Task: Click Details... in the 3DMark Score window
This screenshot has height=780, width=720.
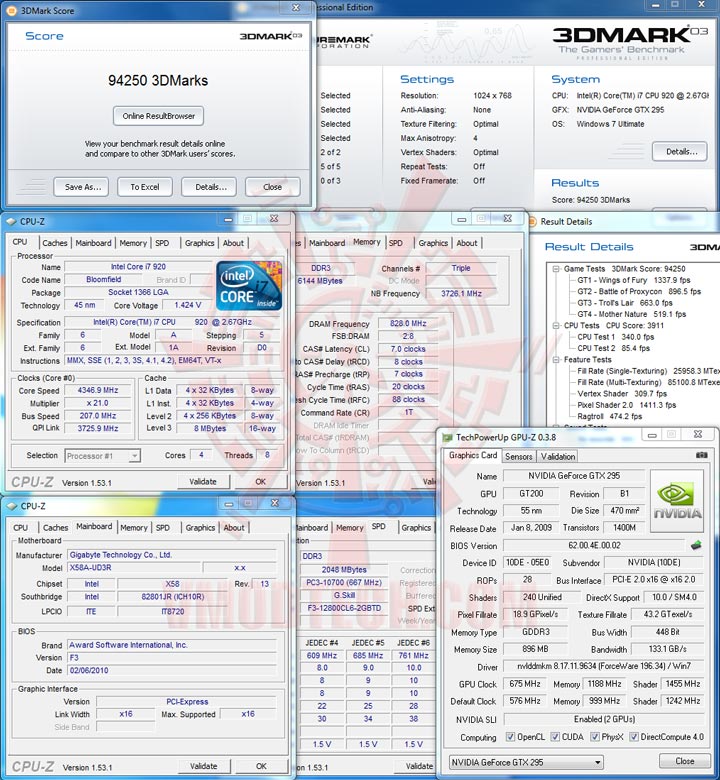Action: (x=210, y=187)
